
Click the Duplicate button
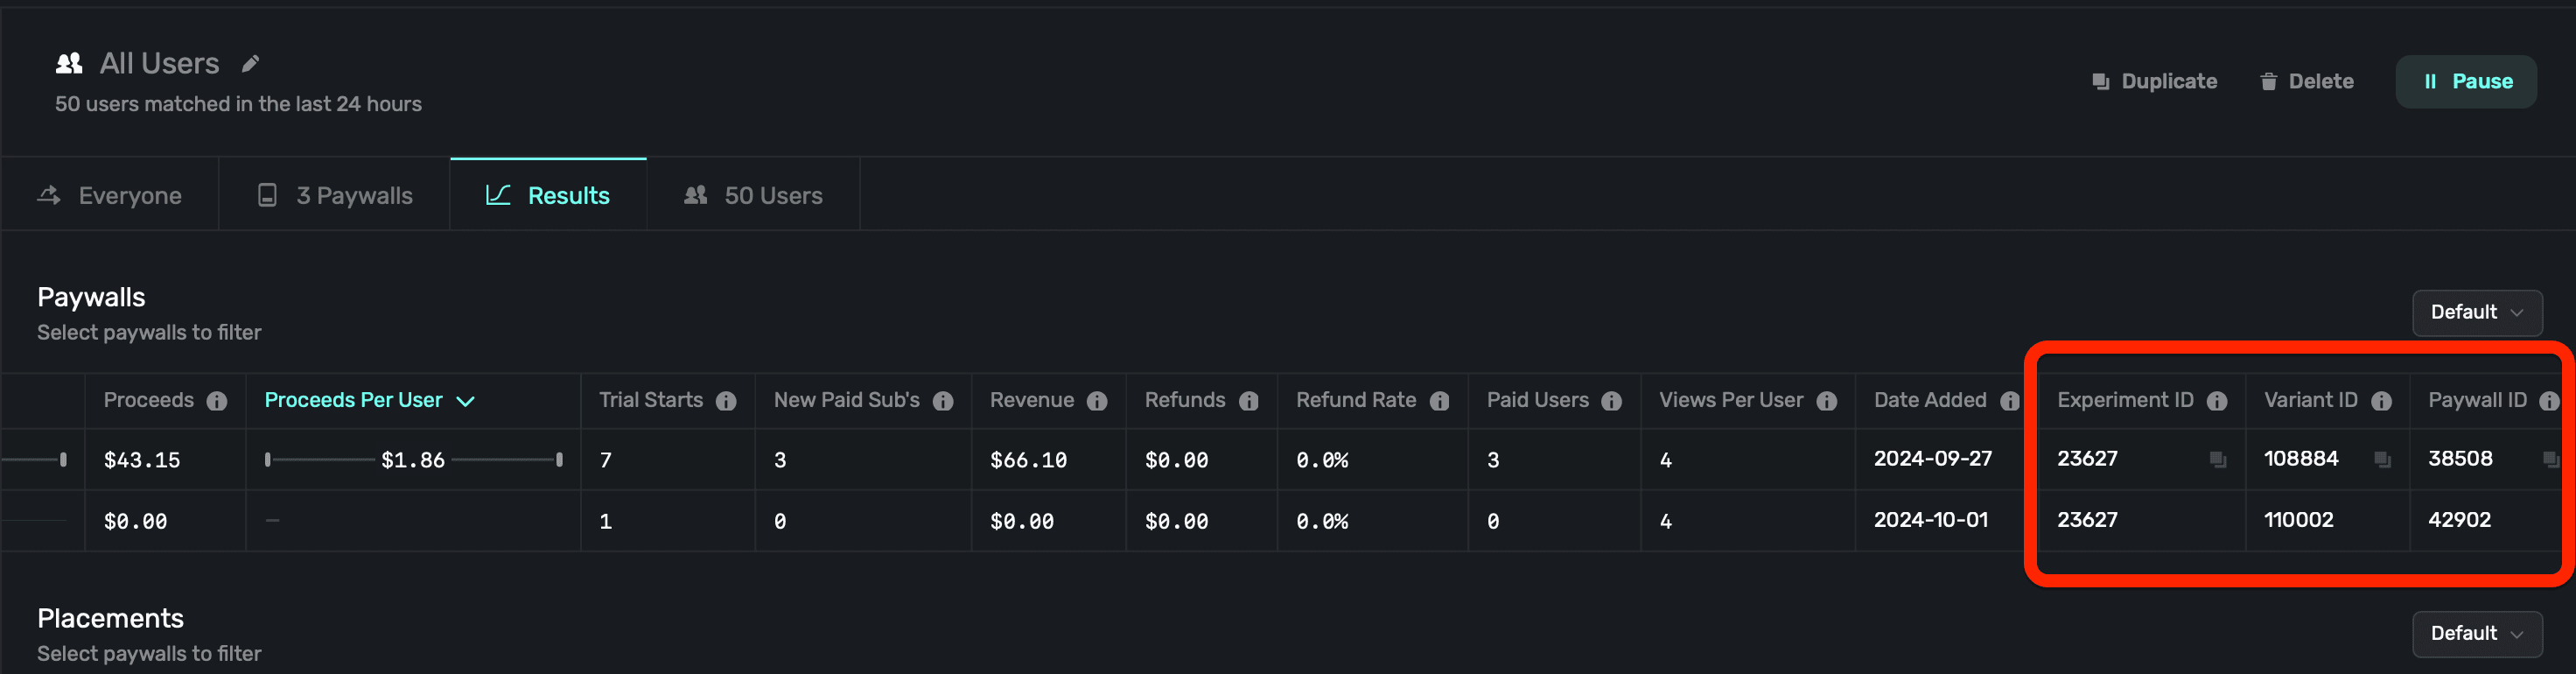point(2154,82)
